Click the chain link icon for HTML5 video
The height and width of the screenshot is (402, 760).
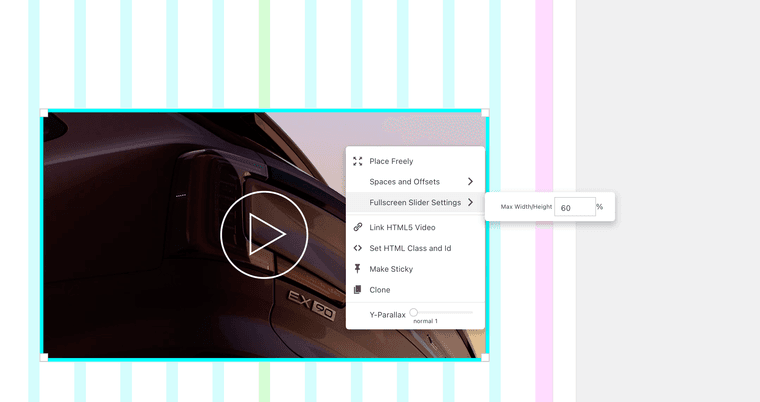pyautogui.click(x=358, y=227)
